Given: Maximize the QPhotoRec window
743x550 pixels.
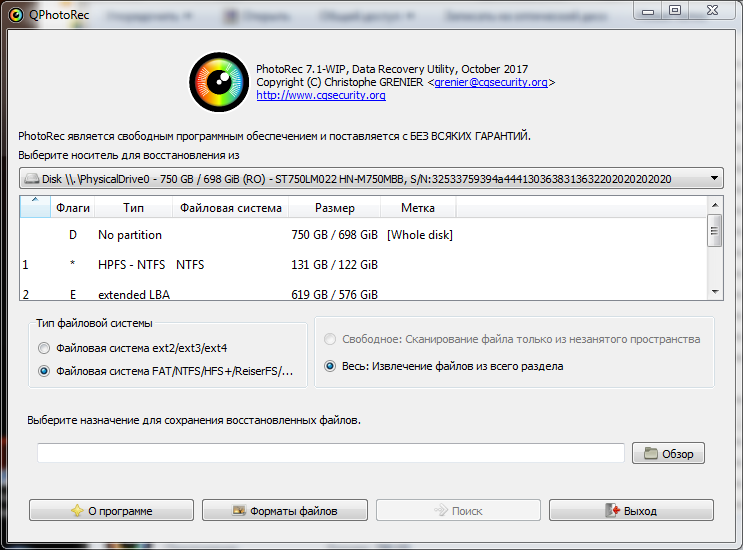Looking at the screenshot, I should 675,10.
